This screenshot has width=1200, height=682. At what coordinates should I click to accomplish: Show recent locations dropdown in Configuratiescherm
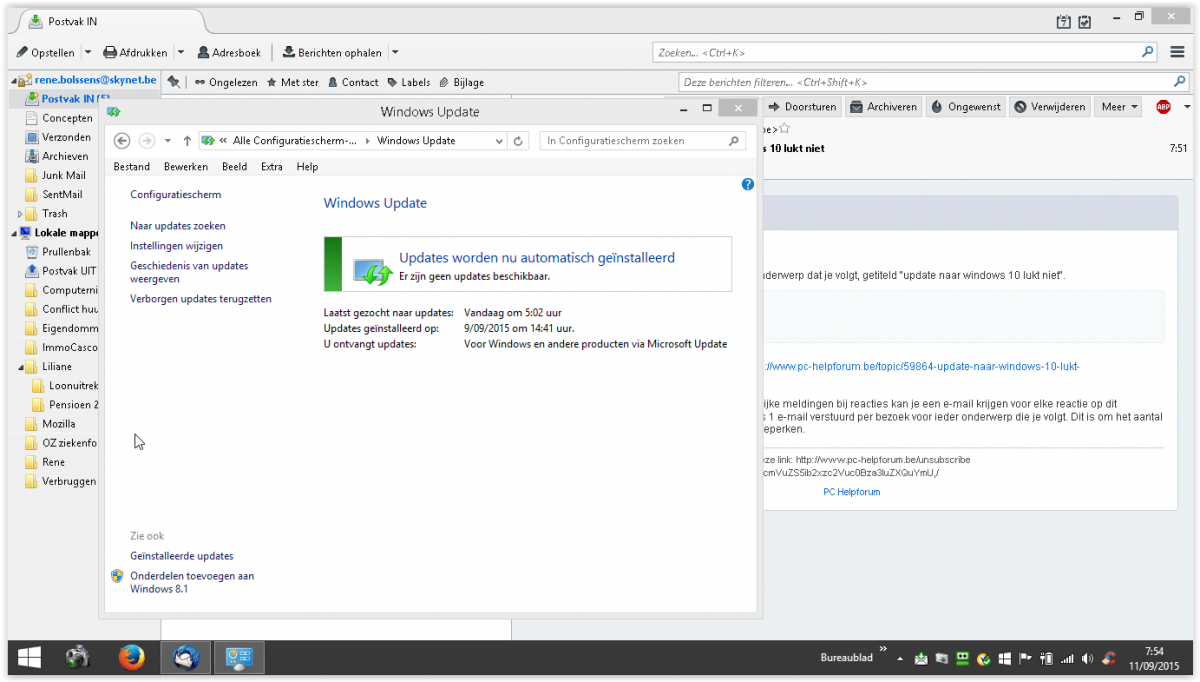(168, 141)
